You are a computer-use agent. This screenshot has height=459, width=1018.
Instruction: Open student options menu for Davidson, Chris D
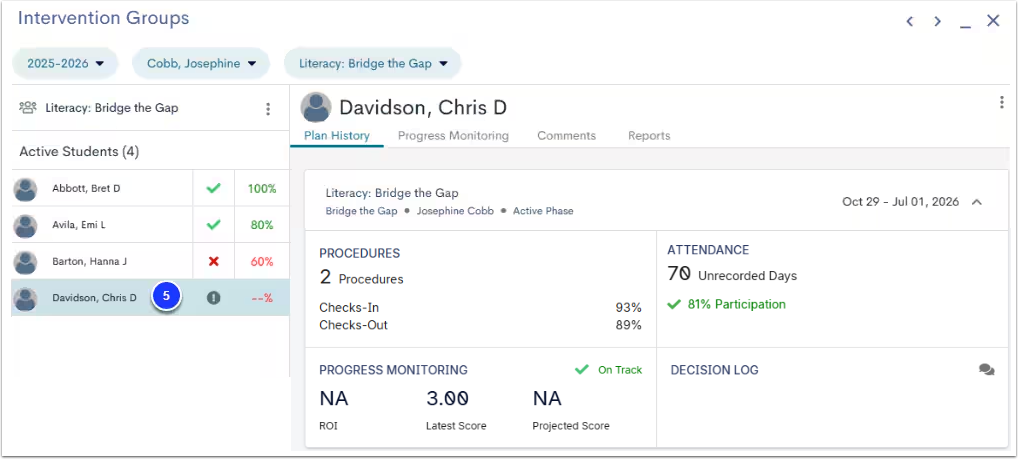coord(1001,103)
